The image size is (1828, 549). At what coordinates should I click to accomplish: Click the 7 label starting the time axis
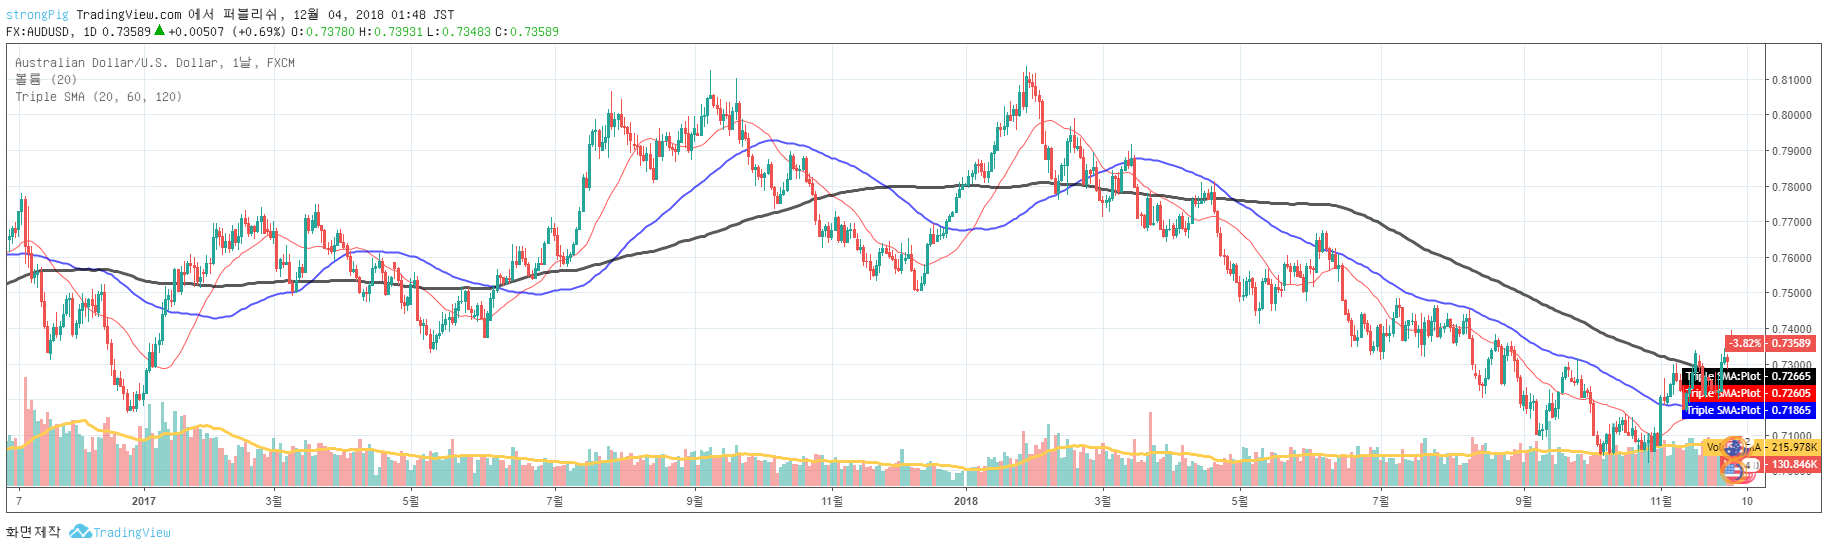coord(19,501)
